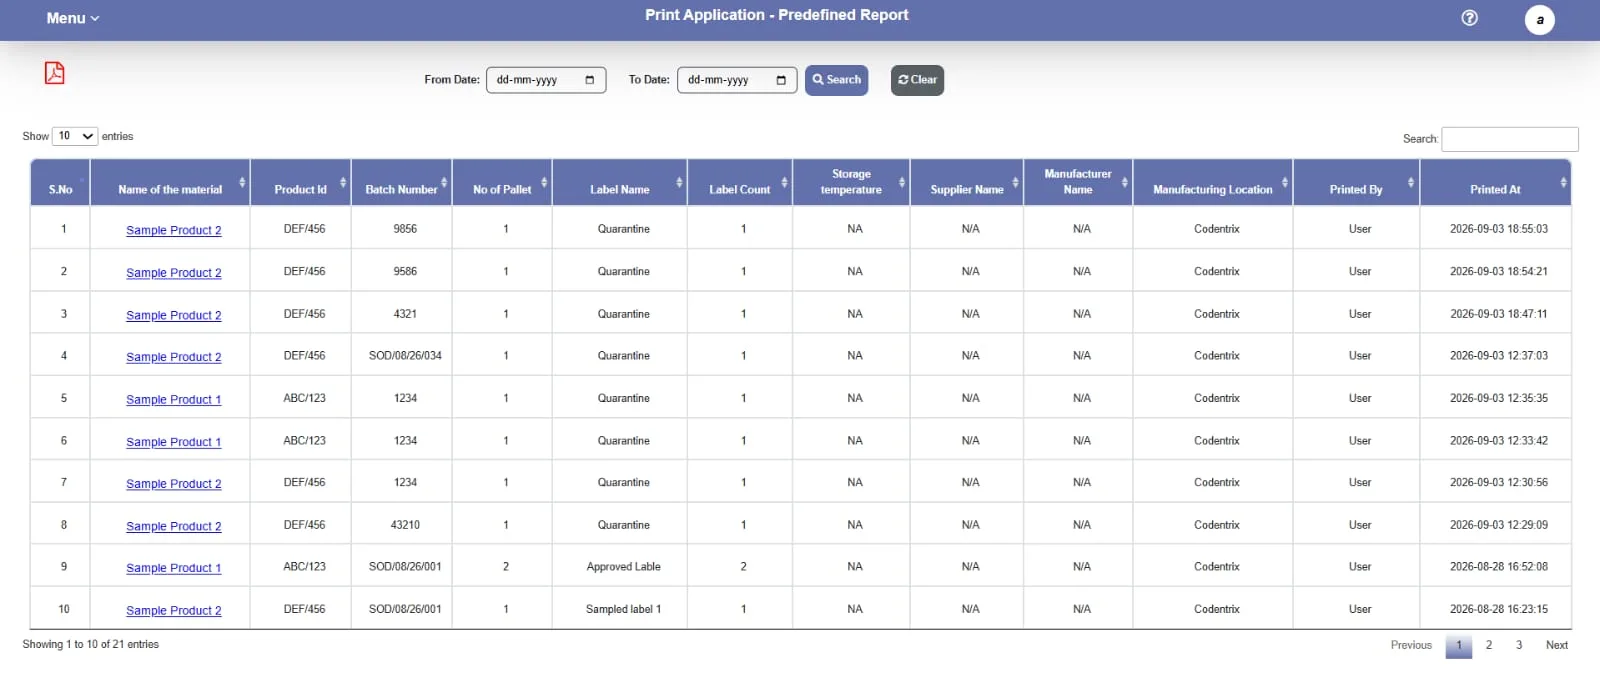
Task: Sort by Printed By column
Action: coord(1356,183)
